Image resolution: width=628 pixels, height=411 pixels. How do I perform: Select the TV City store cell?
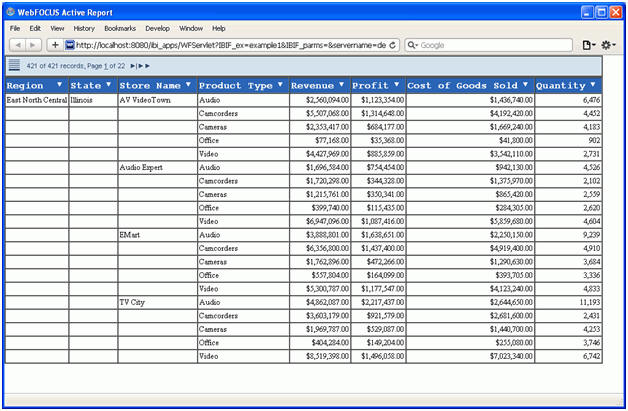tap(158, 302)
